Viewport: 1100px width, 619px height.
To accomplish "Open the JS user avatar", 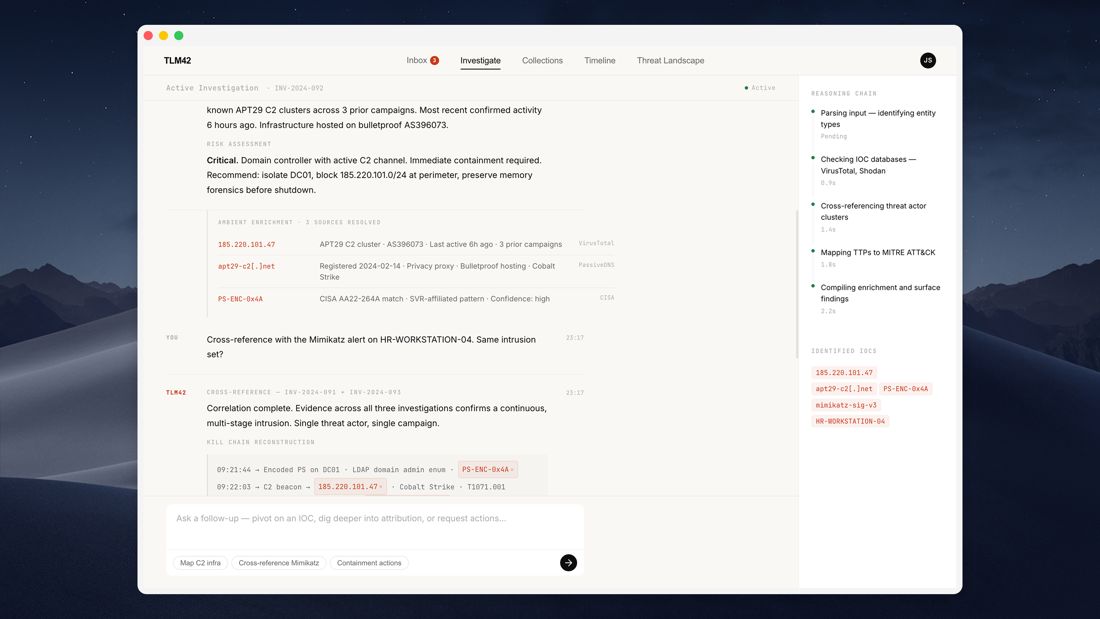I will (x=927, y=60).
